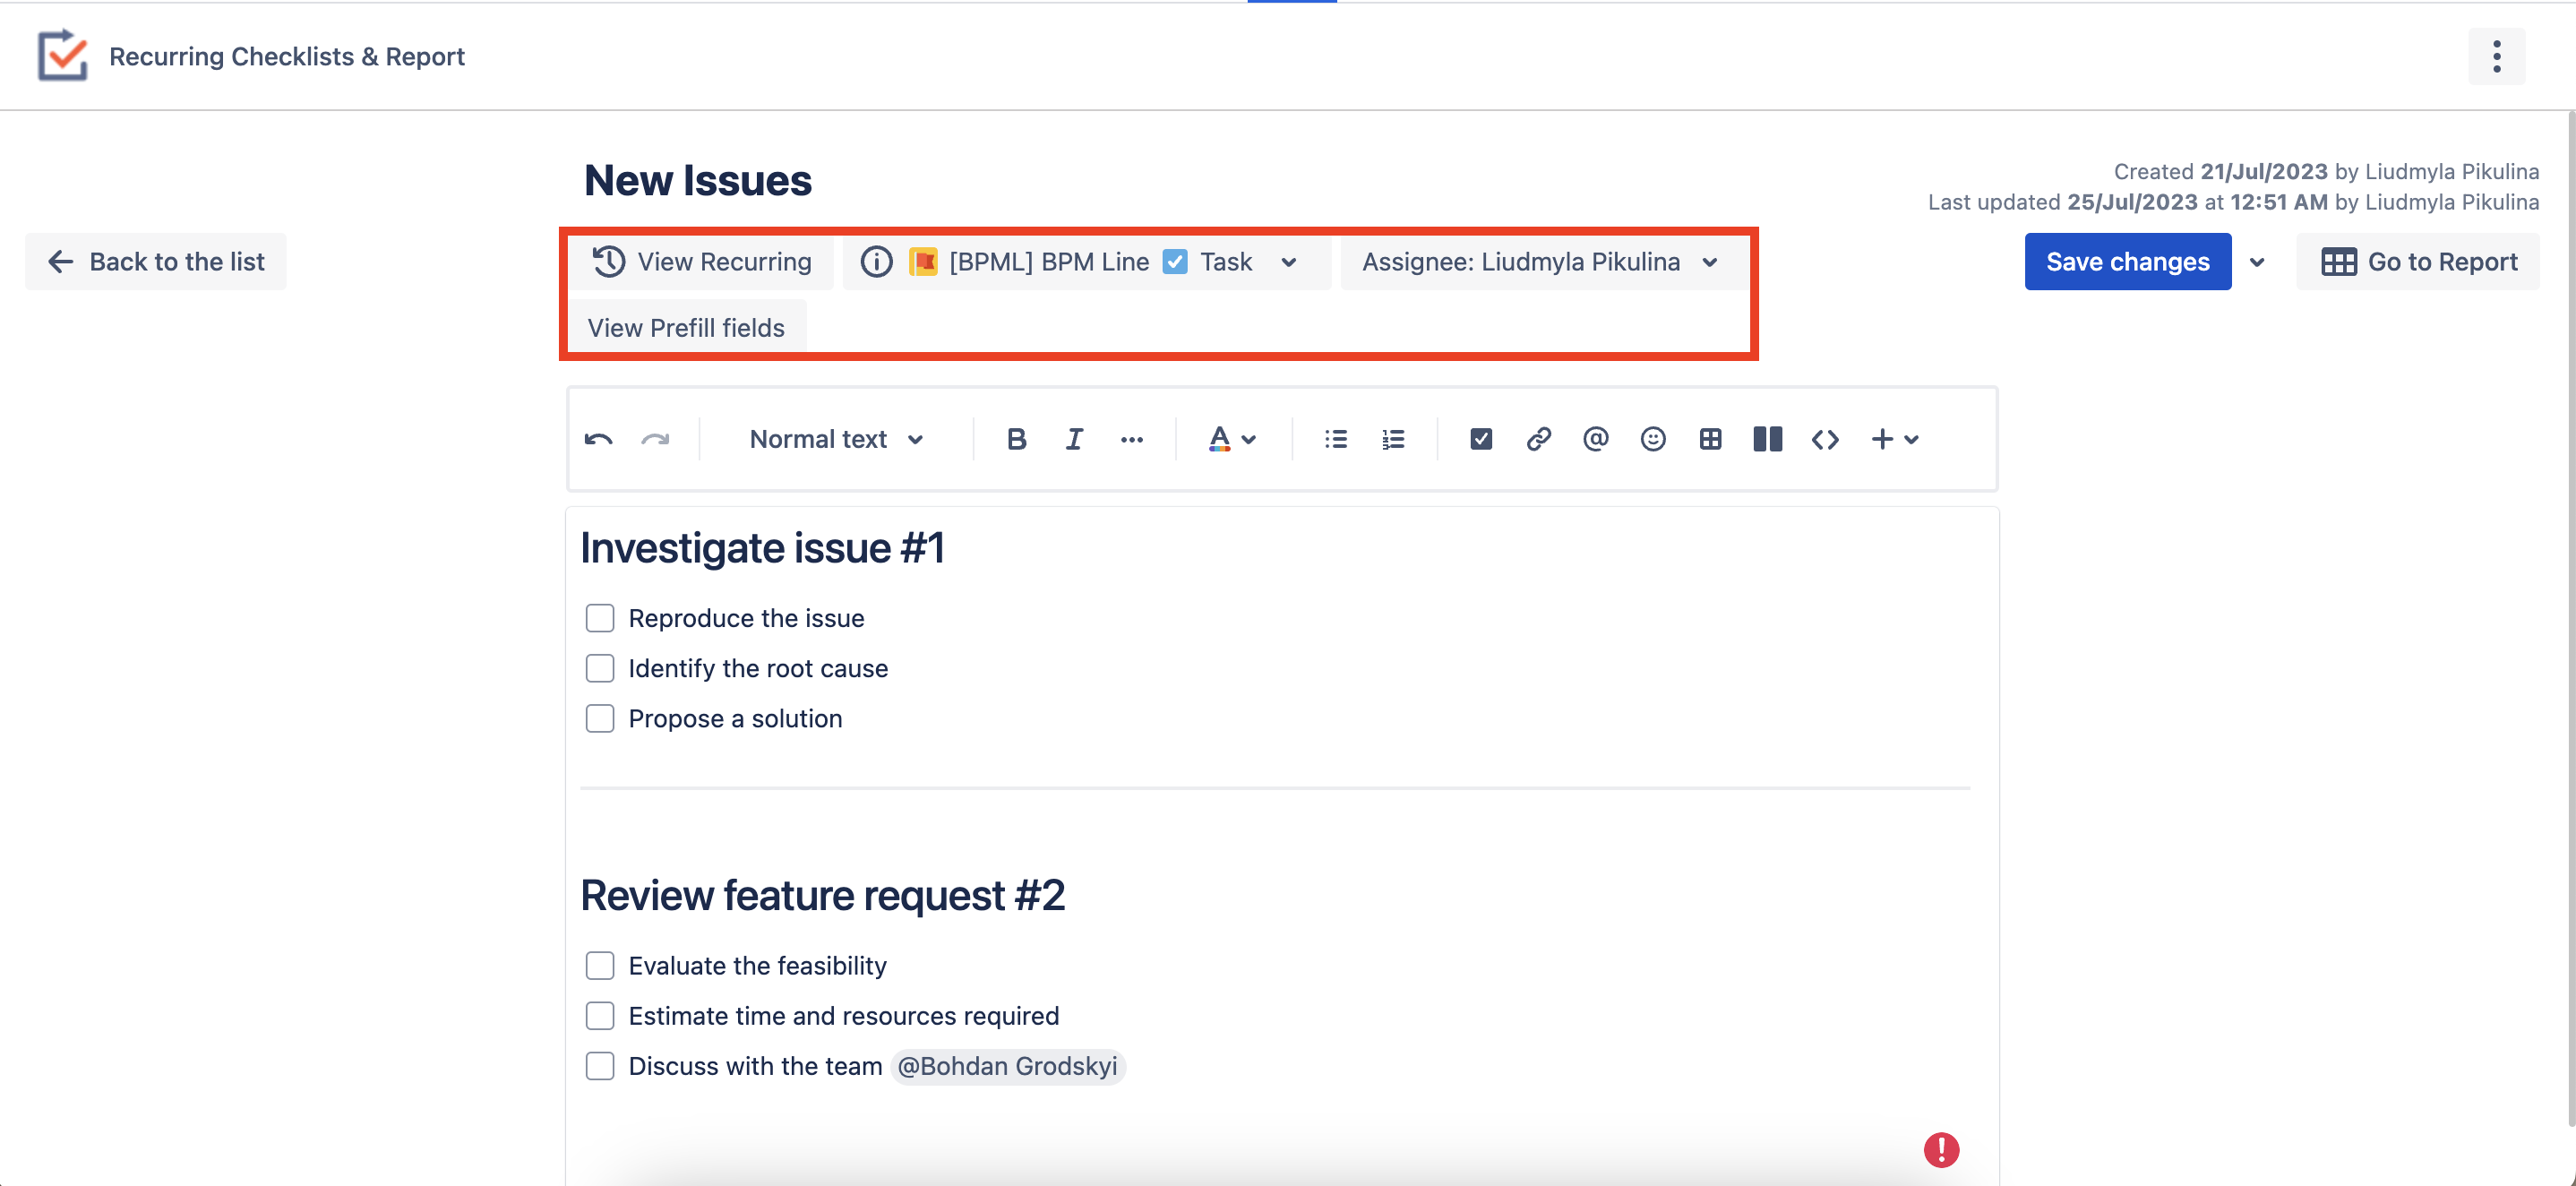
Task: Check off Reproduce the issue
Action: [600, 617]
